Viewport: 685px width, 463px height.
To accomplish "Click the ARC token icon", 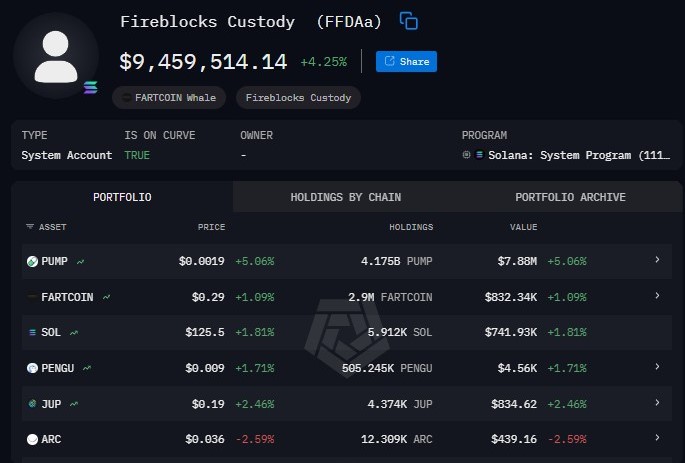I will pyautogui.click(x=32, y=439).
